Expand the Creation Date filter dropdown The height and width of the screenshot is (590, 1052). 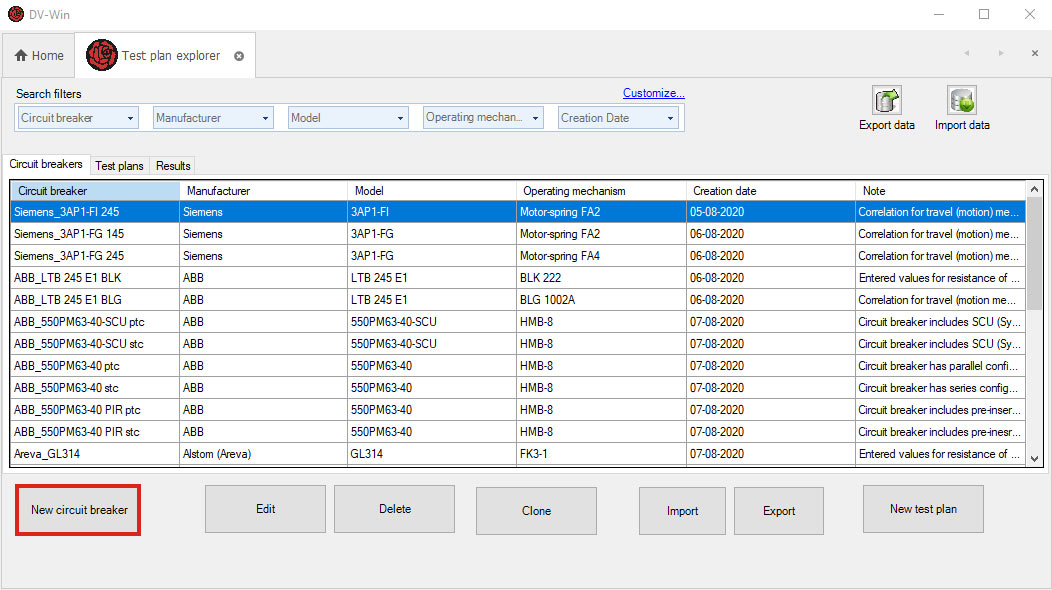click(x=670, y=118)
